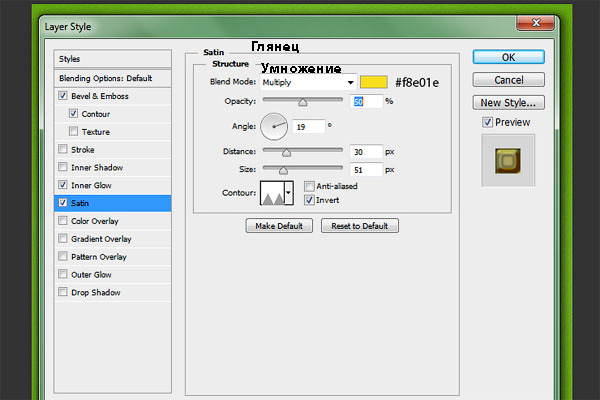The height and width of the screenshot is (400, 600).
Task: Tick the Outer Glow checkbox
Action: point(63,274)
